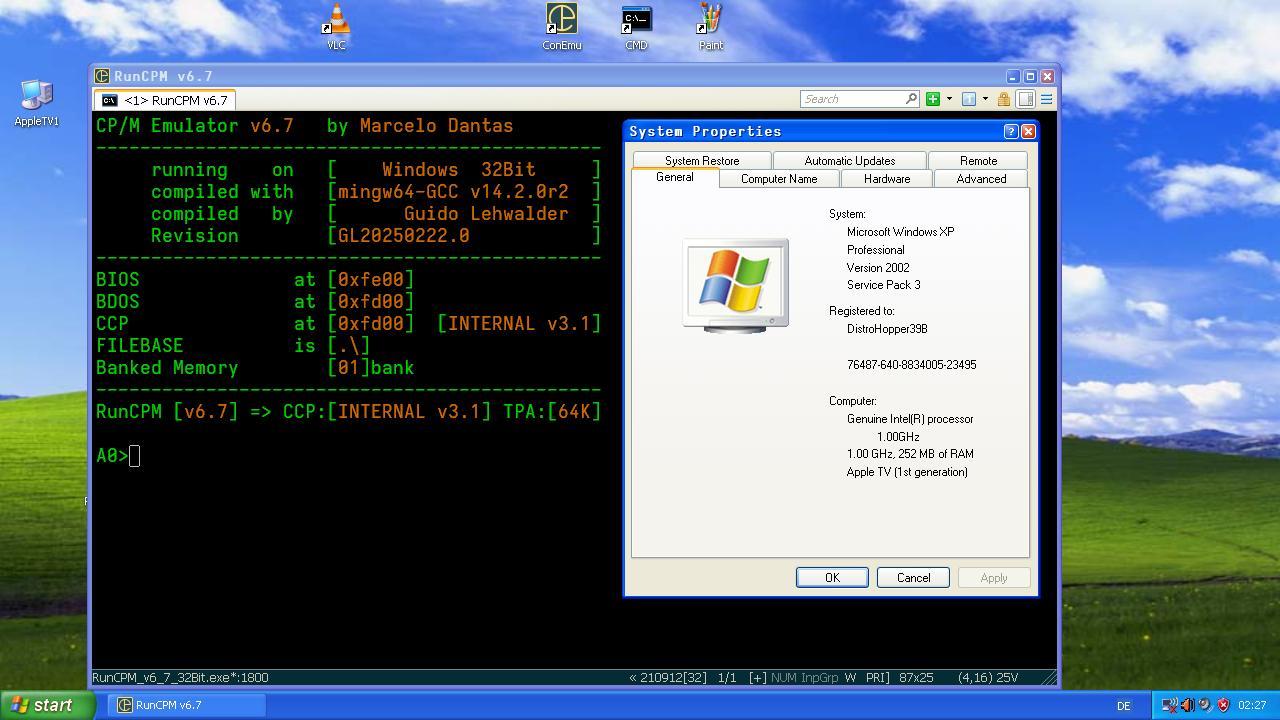Viewport: 1280px width, 720px height.
Task: Click the registered name 'DistroHopper39B'
Action: pos(887,329)
